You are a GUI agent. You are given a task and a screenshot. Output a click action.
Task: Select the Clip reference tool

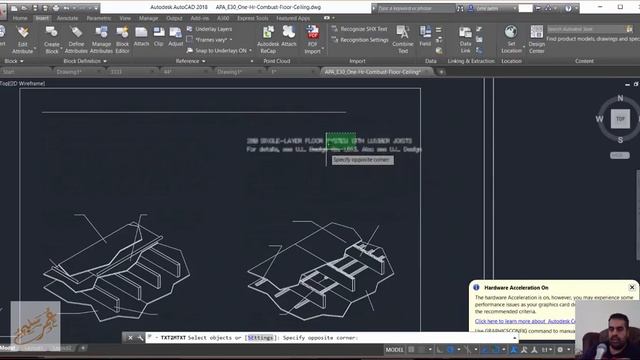click(x=159, y=36)
